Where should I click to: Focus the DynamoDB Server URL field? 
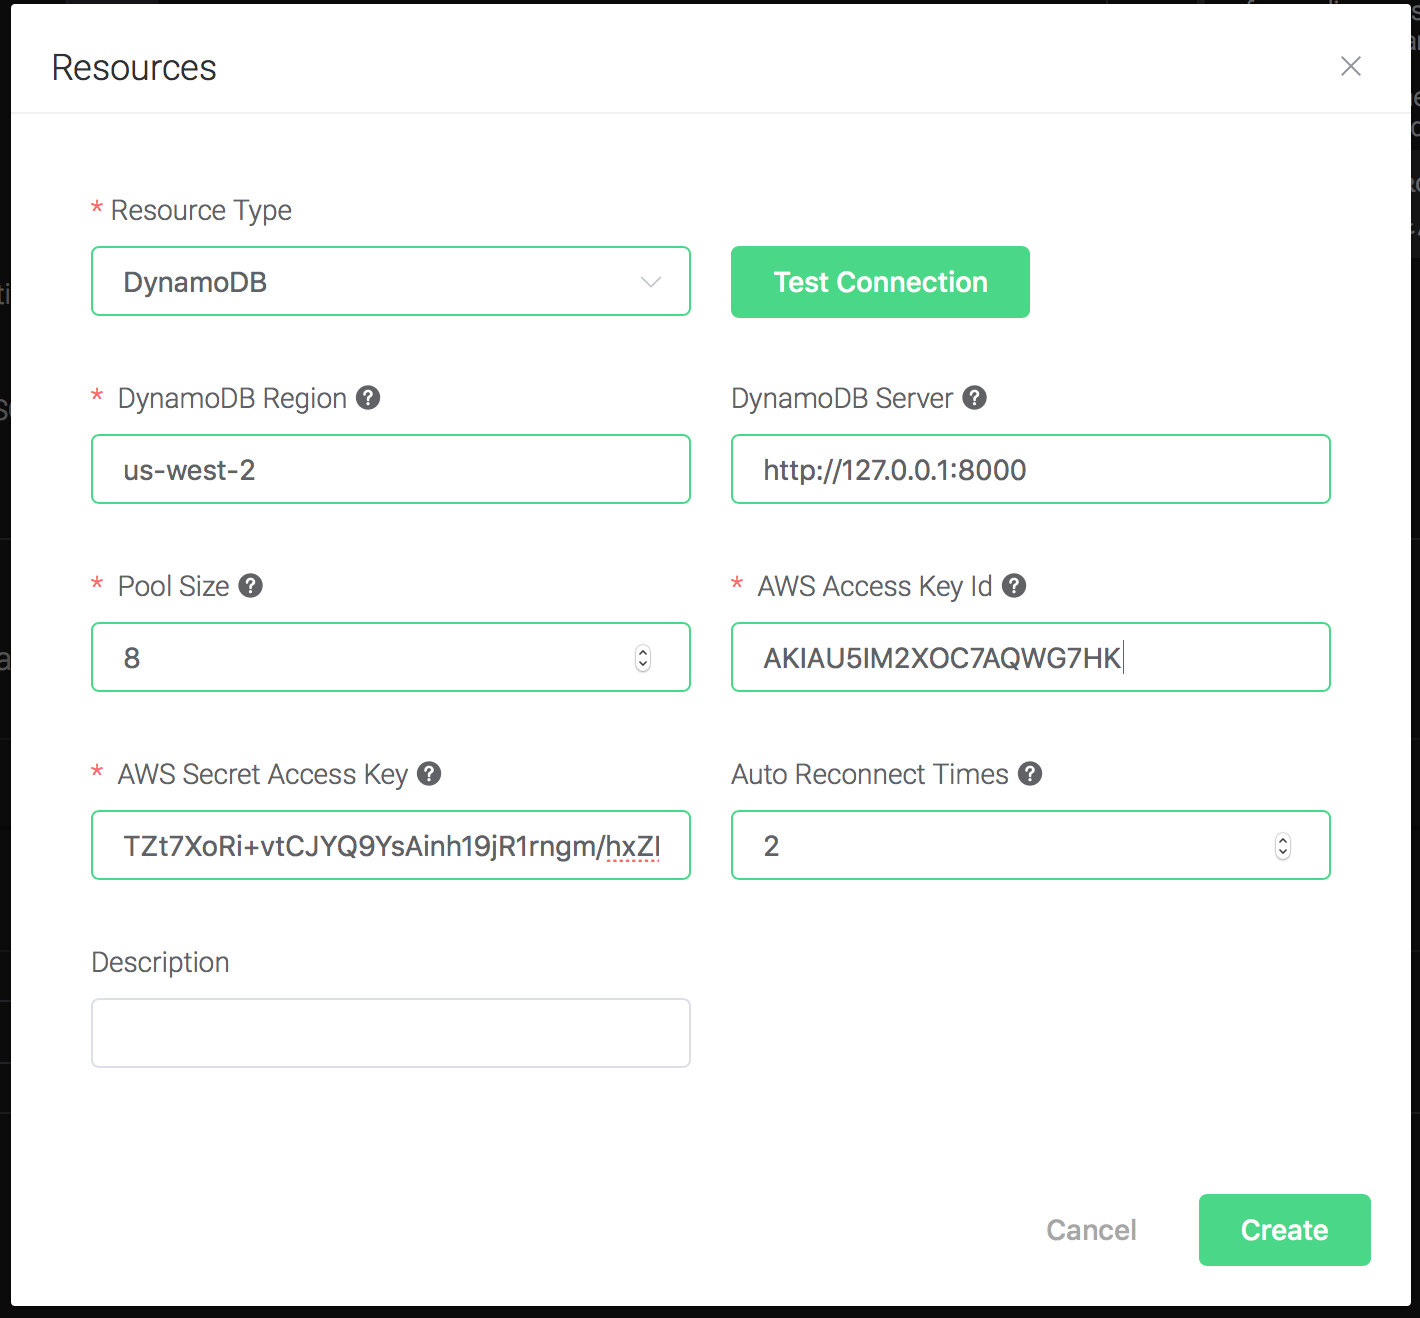(x=1031, y=469)
